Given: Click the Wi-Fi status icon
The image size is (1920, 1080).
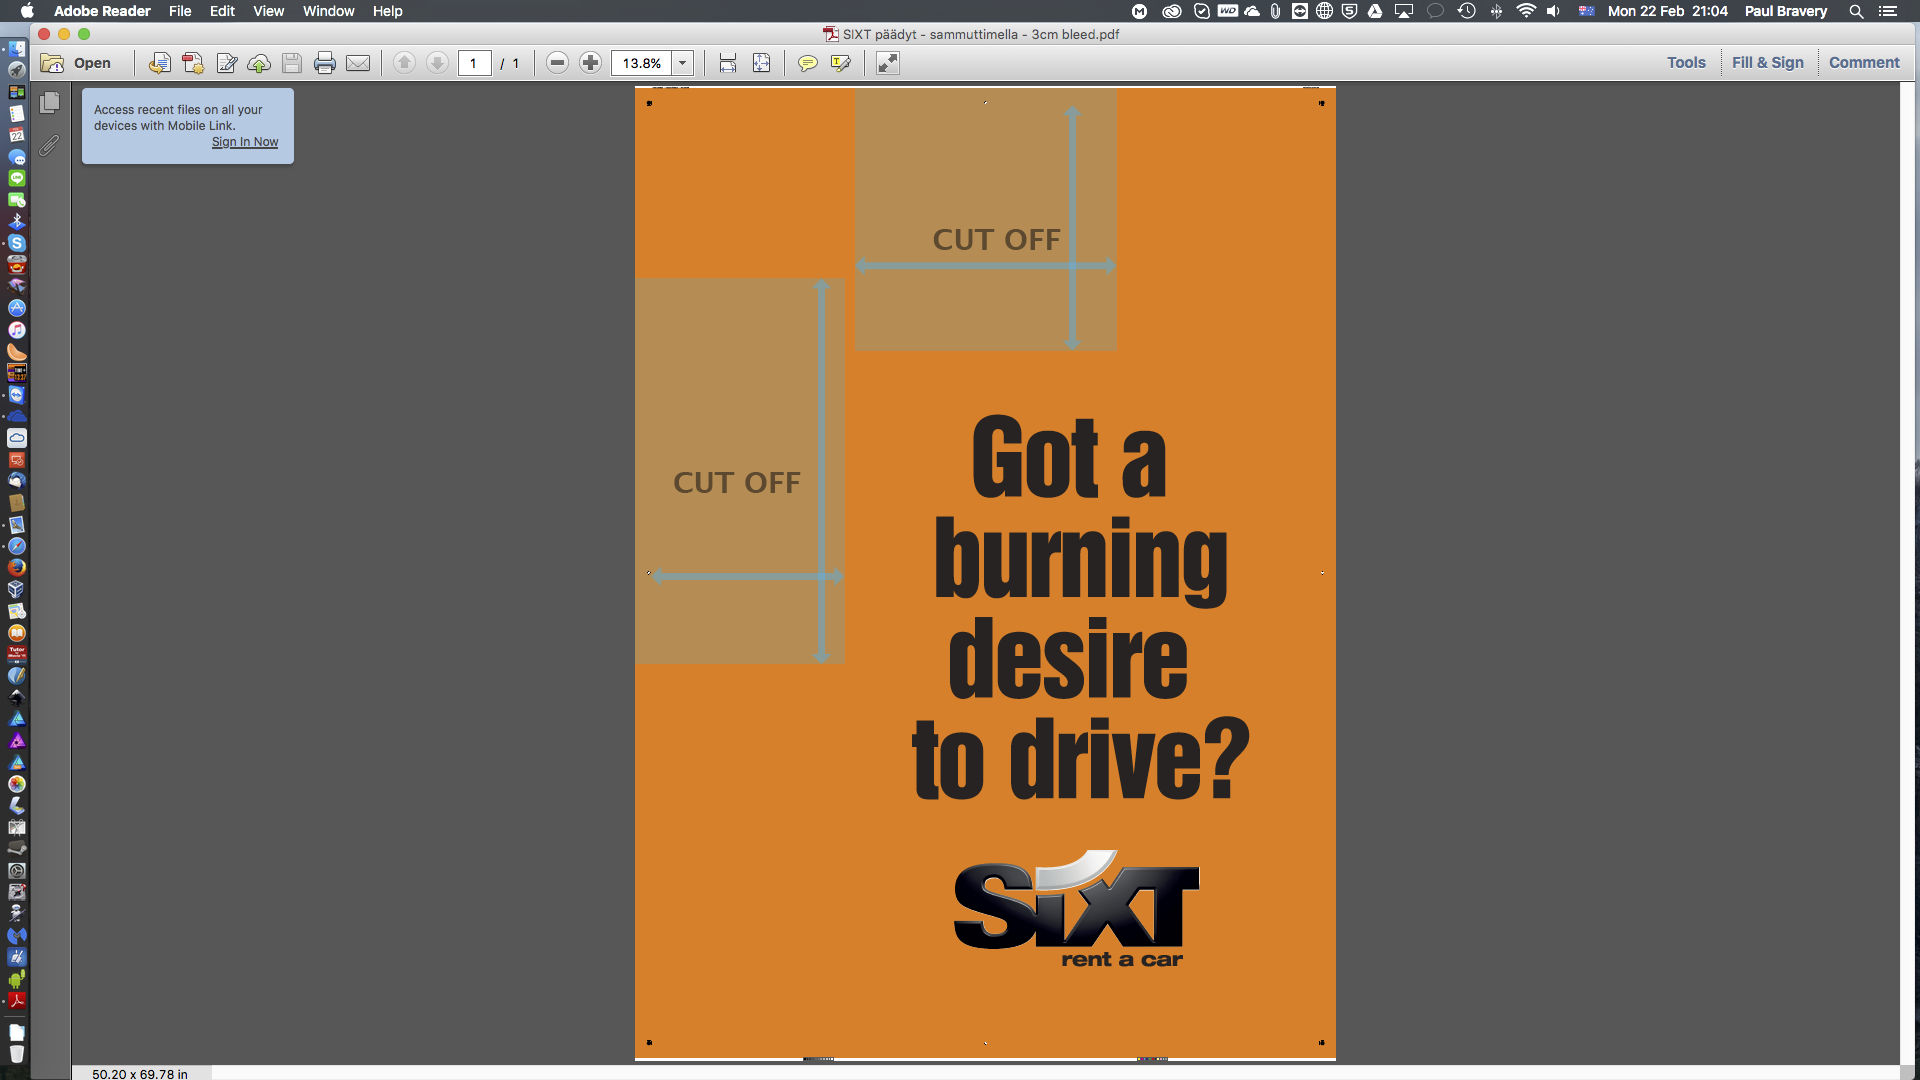Looking at the screenshot, I should click(x=1525, y=11).
